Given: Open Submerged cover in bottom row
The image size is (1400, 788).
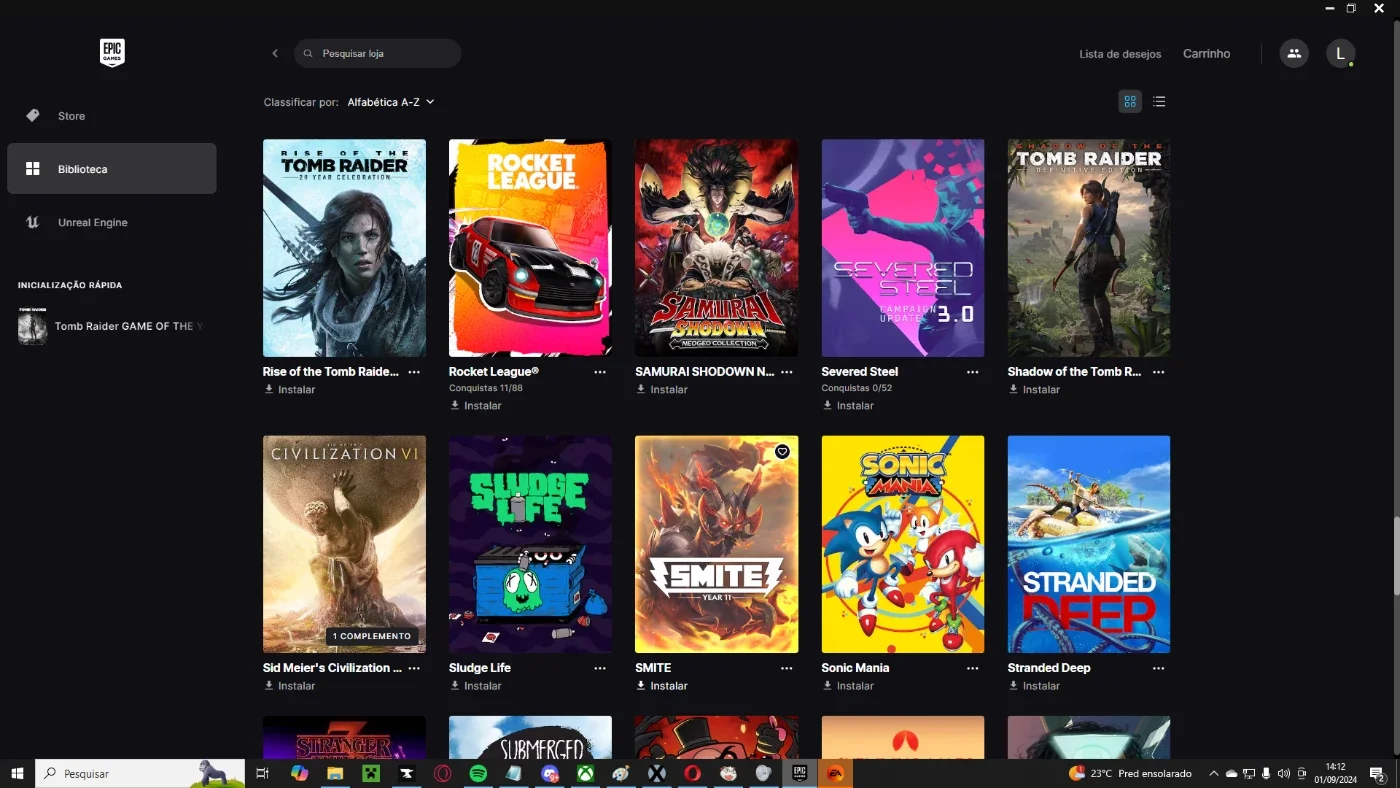Looking at the screenshot, I should (x=530, y=738).
